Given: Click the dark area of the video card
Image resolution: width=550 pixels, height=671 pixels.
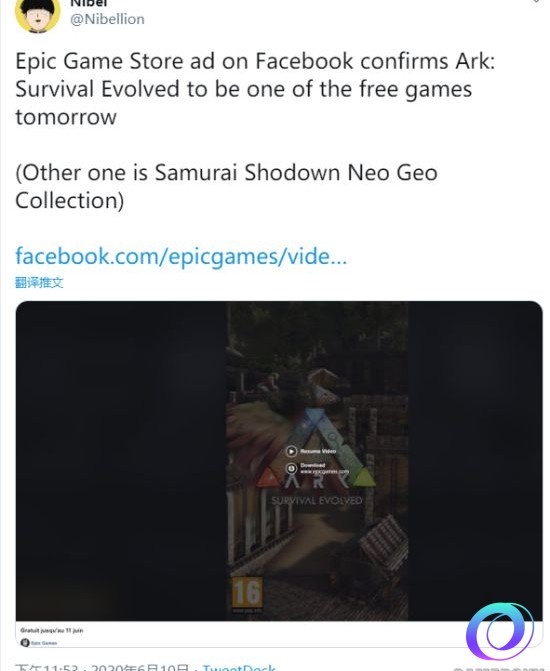Looking at the screenshot, I should pyautogui.click(x=121, y=460).
